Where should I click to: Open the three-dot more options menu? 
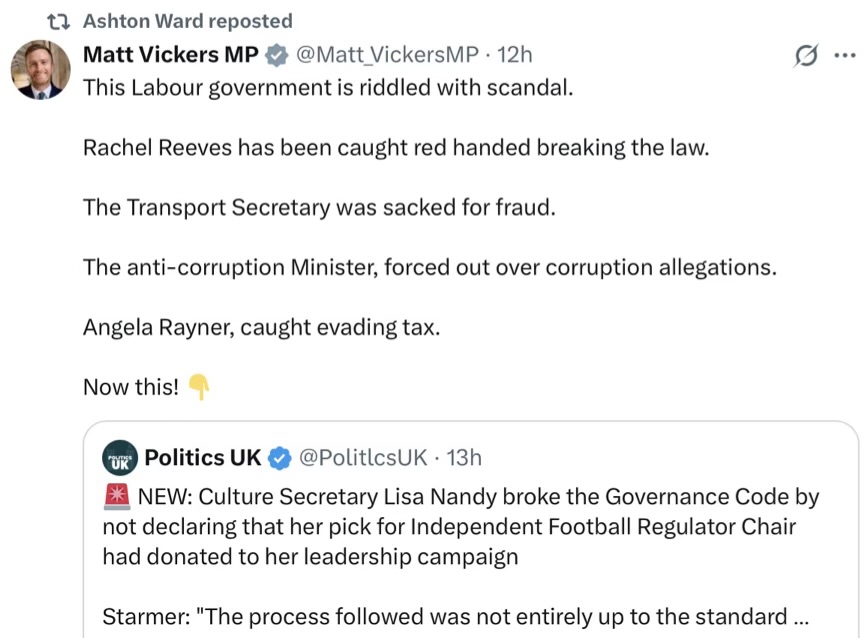845,56
